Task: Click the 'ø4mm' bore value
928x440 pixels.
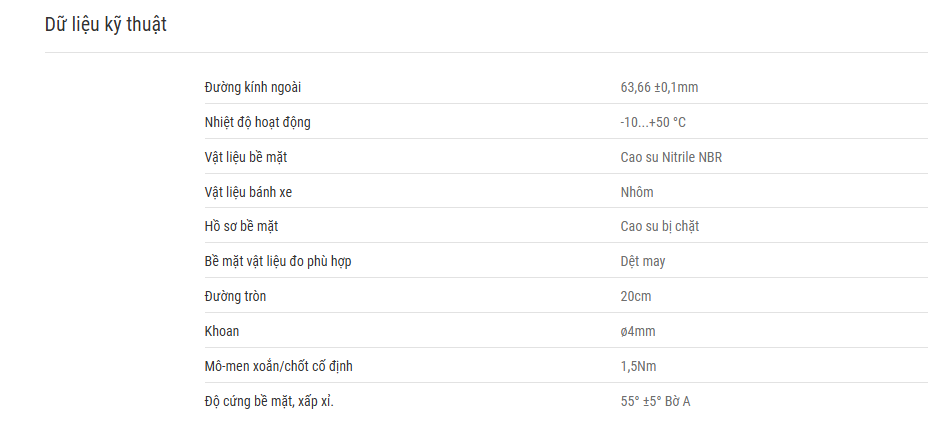Action: [638, 331]
